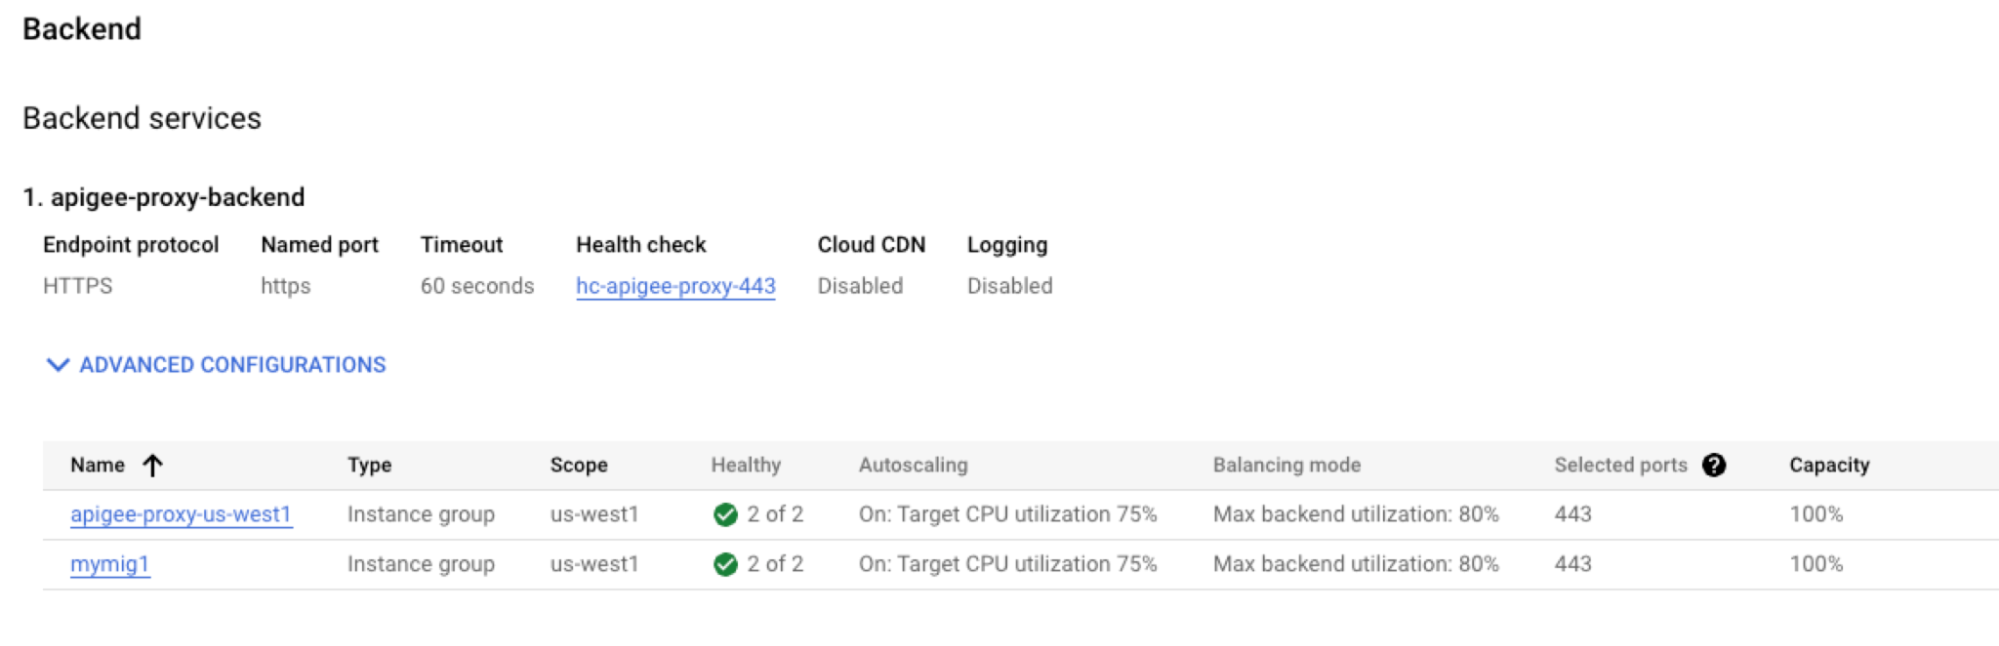
Task: Sort the table by the Capacity column
Action: point(1828,465)
